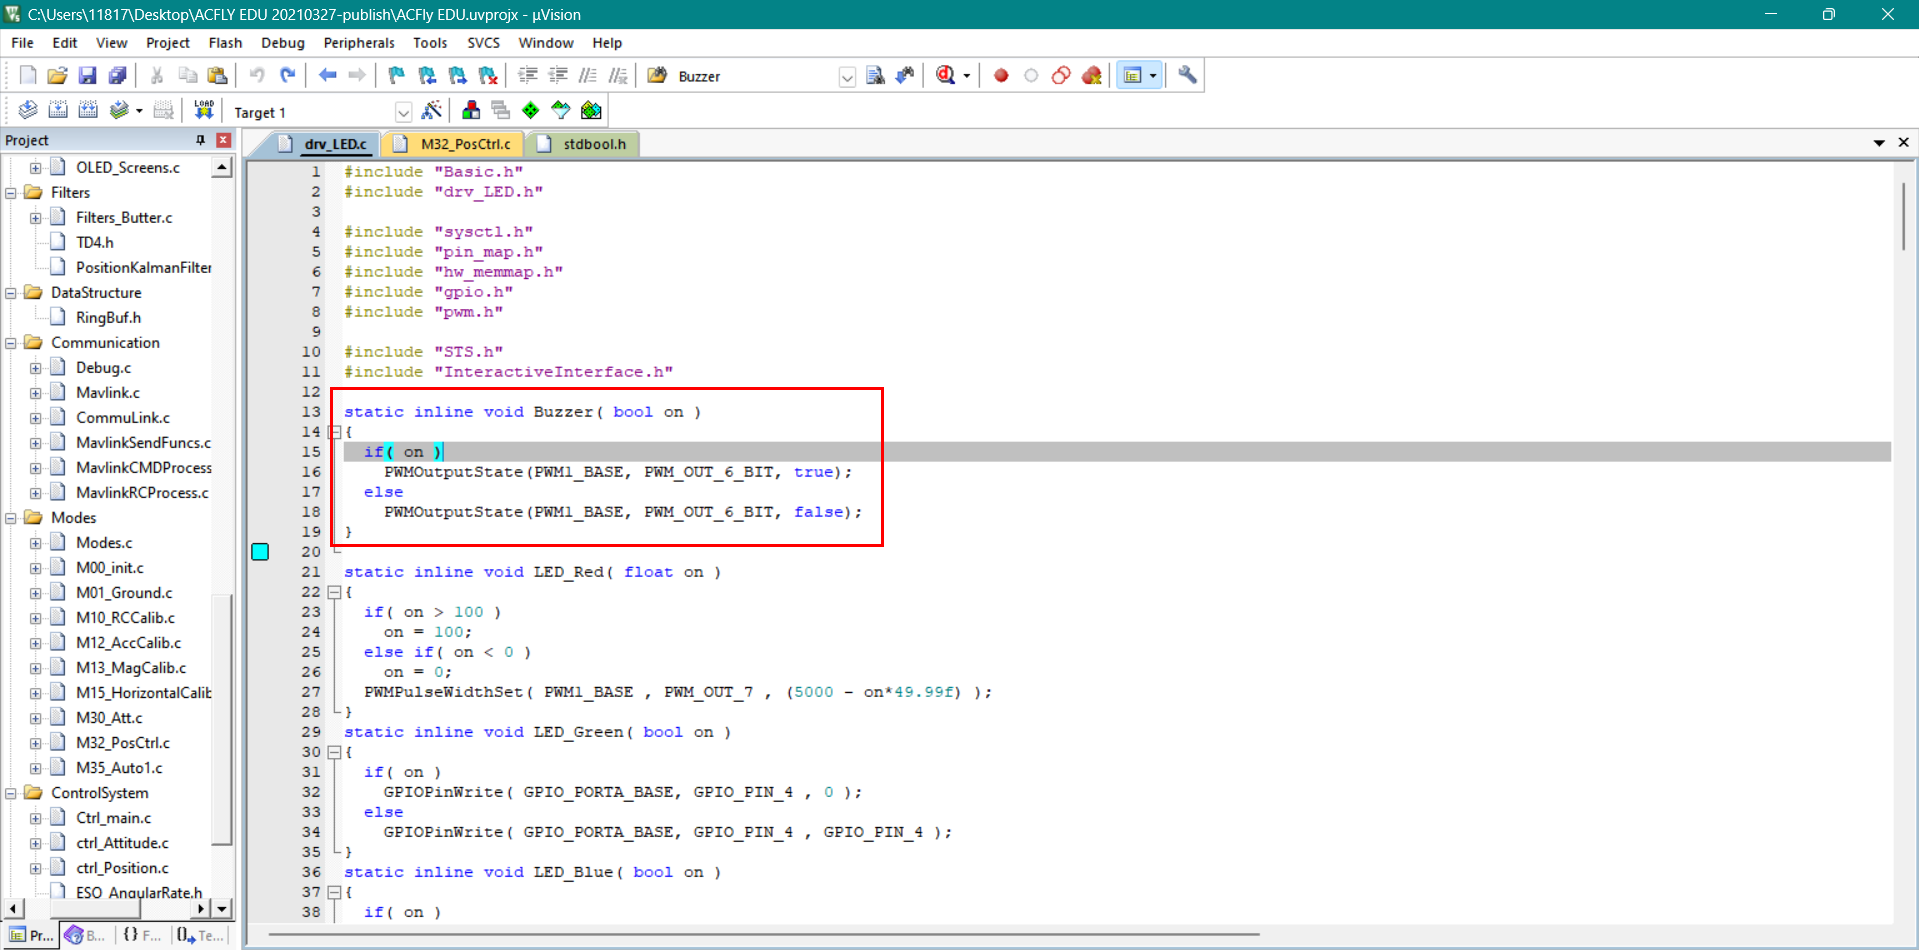Collapse the Communication group
Screen dimensions: 1919x950
(11, 343)
